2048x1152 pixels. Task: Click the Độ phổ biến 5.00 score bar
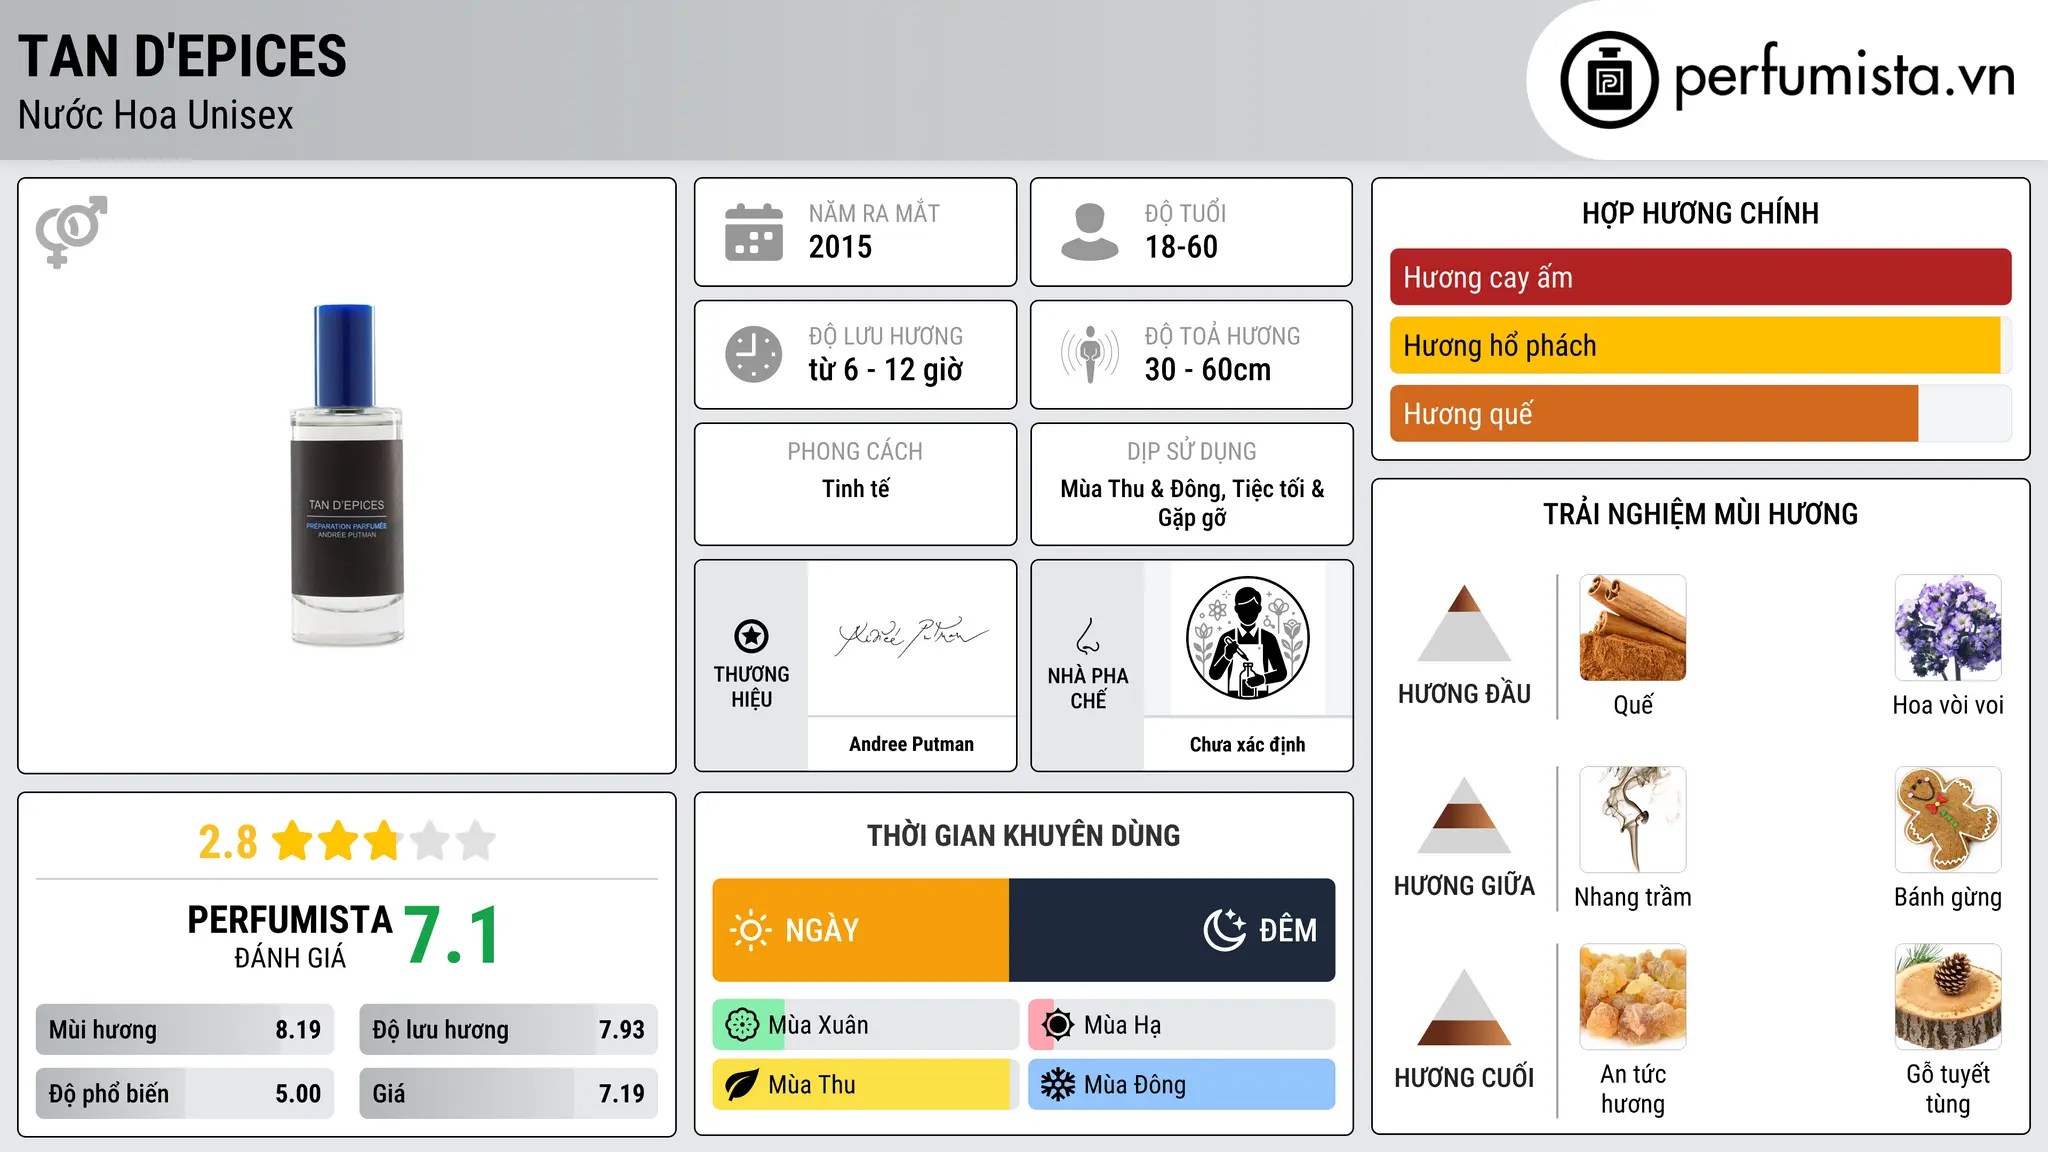click(x=185, y=1094)
